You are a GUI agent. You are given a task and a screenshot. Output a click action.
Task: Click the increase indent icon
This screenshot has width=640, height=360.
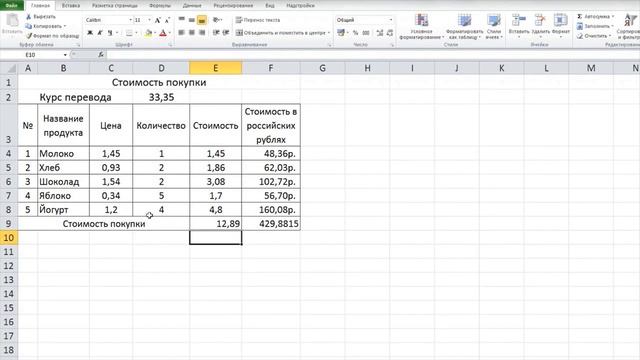pos(226,33)
